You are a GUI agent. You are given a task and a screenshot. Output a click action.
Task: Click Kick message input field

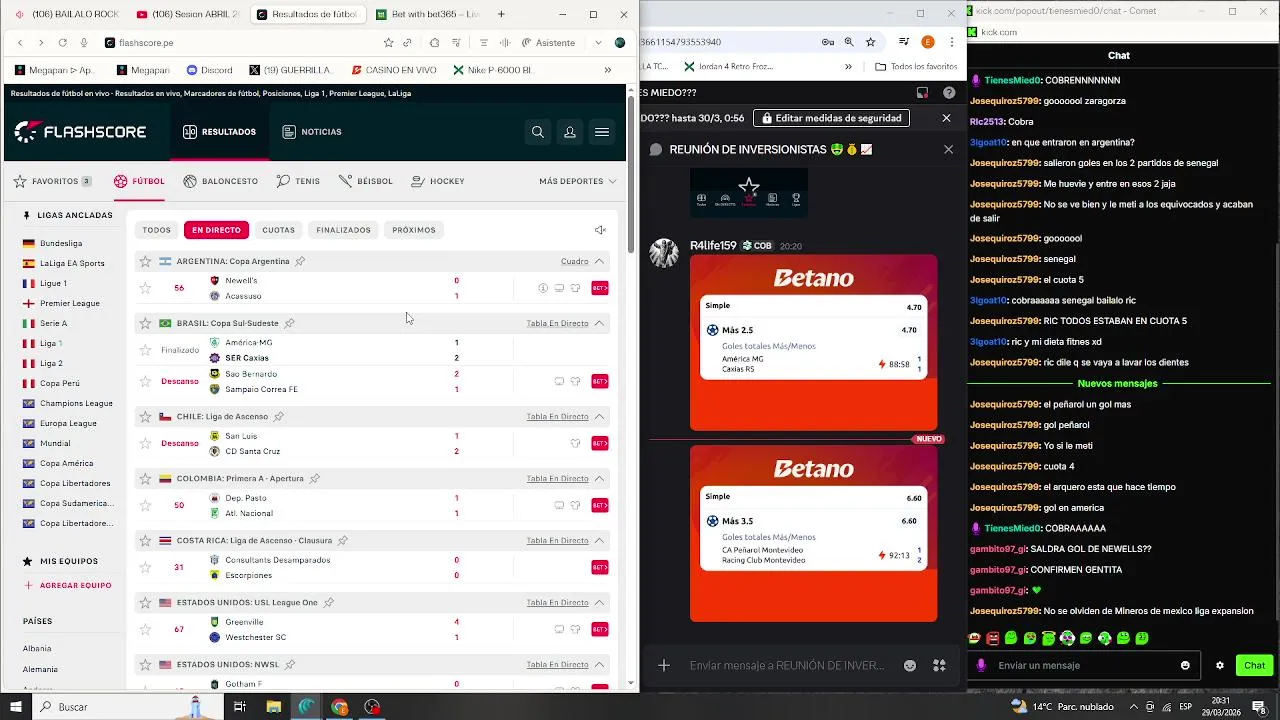coord(1085,665)
